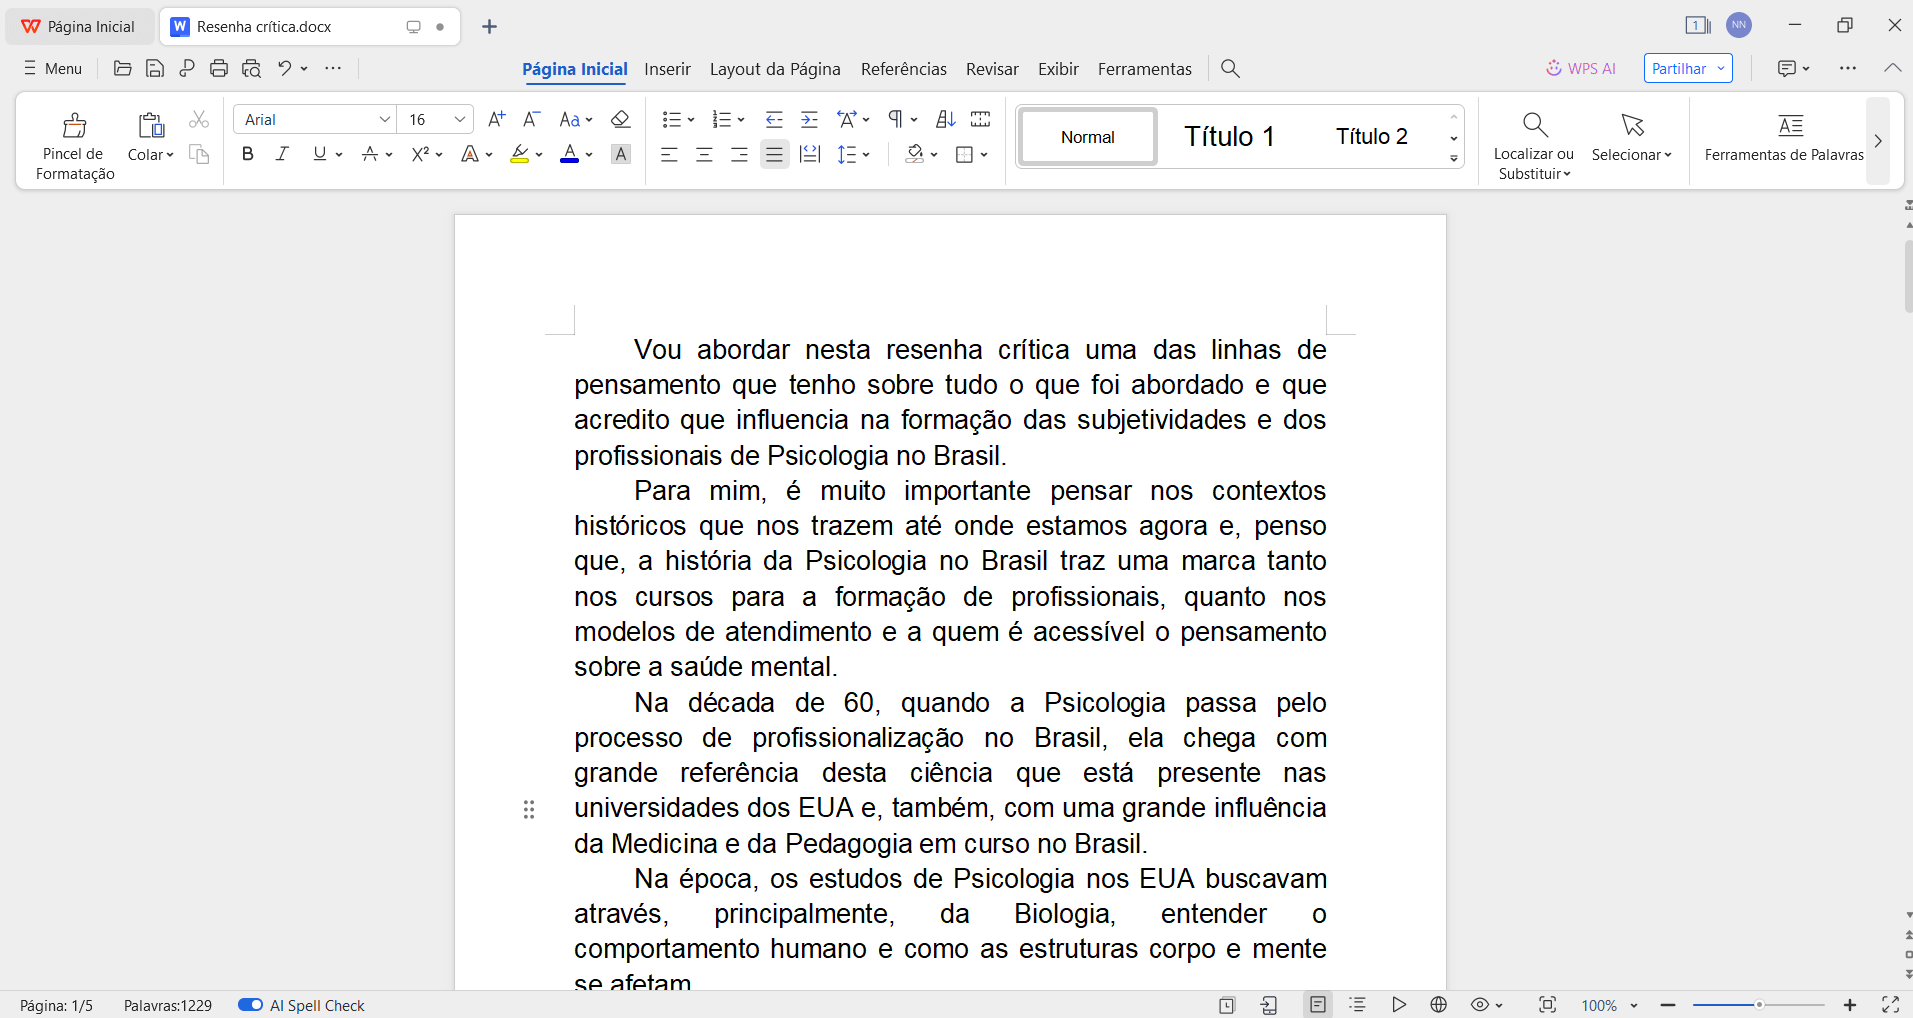Viewport: 1913px width, 1018px height.
Task: Align text right icon
Action: [739, 154]
